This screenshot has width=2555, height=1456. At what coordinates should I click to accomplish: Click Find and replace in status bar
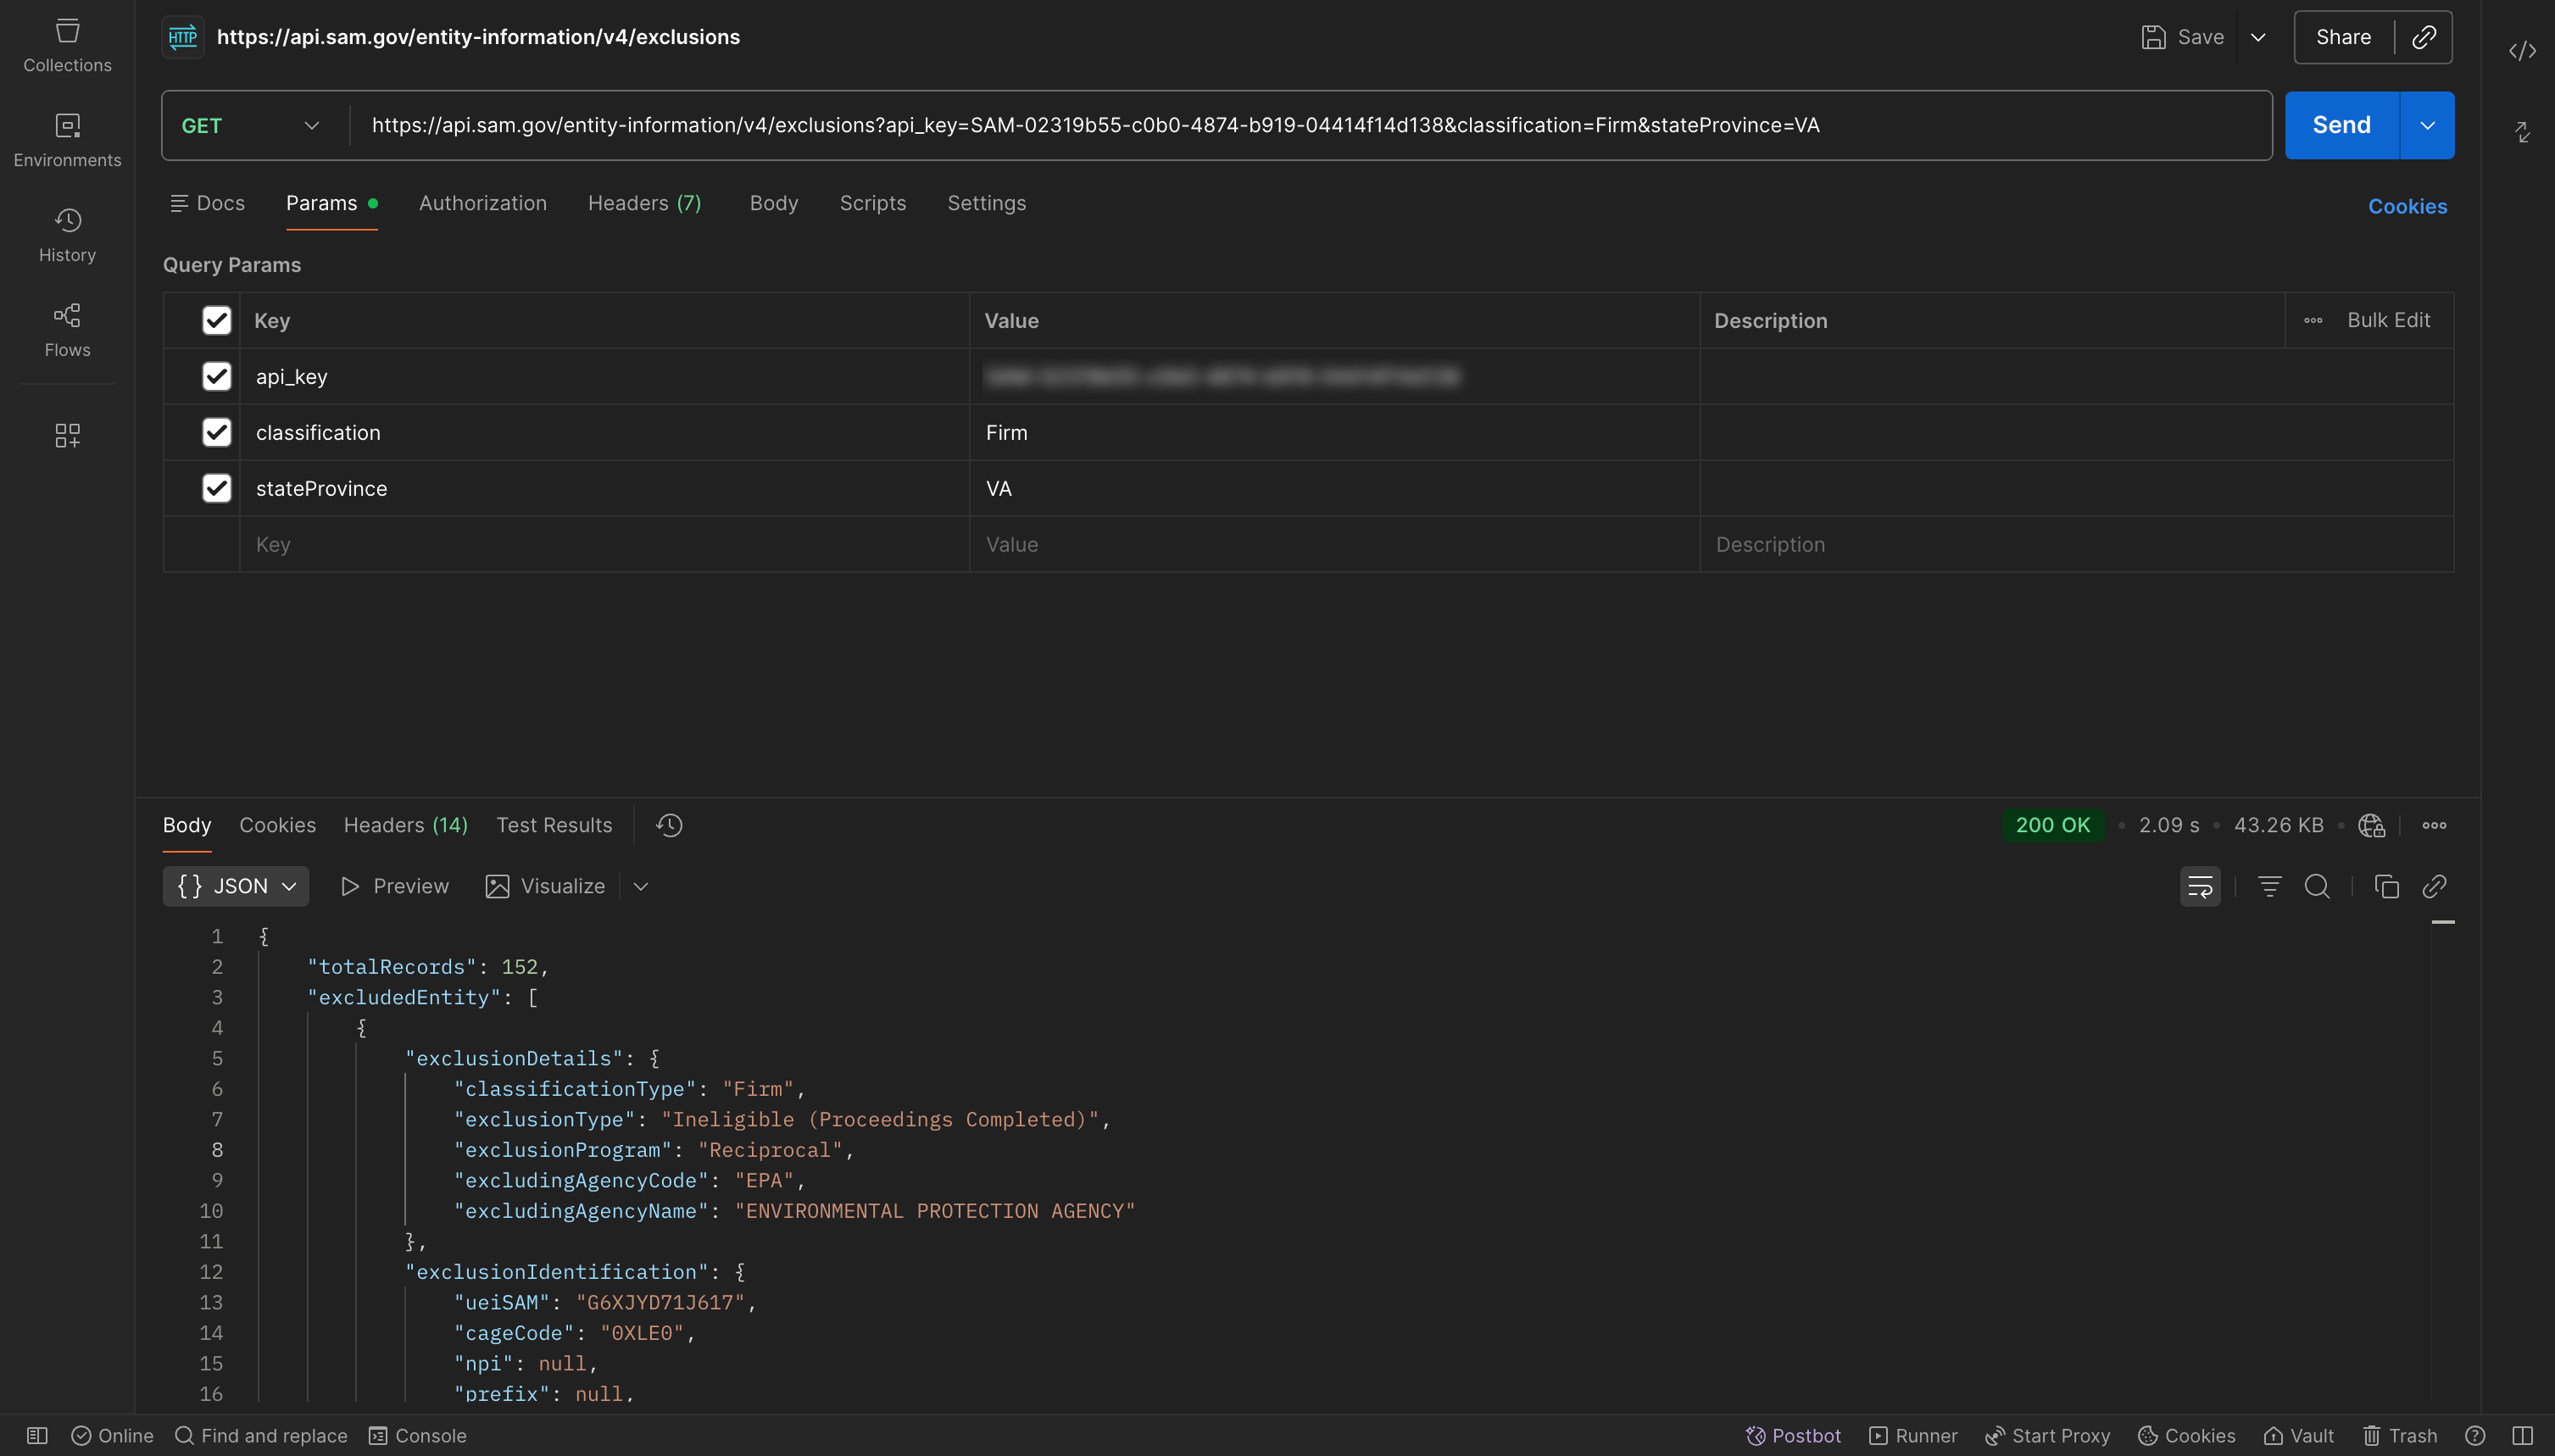pos(261,1436)
